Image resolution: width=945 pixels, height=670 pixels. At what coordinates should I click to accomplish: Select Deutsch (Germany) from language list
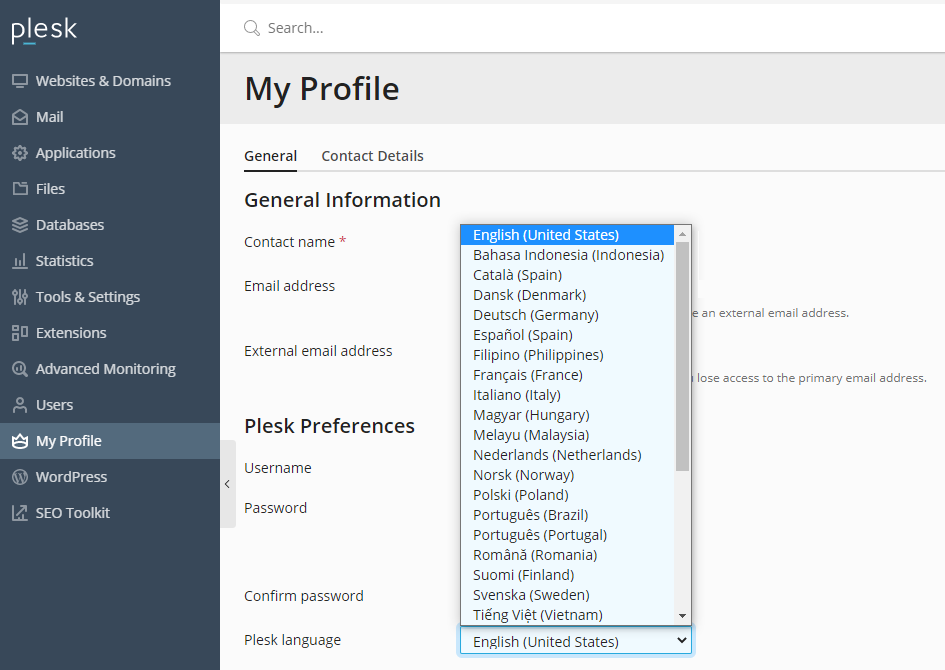pyautogui.click(x=536, y=315)
